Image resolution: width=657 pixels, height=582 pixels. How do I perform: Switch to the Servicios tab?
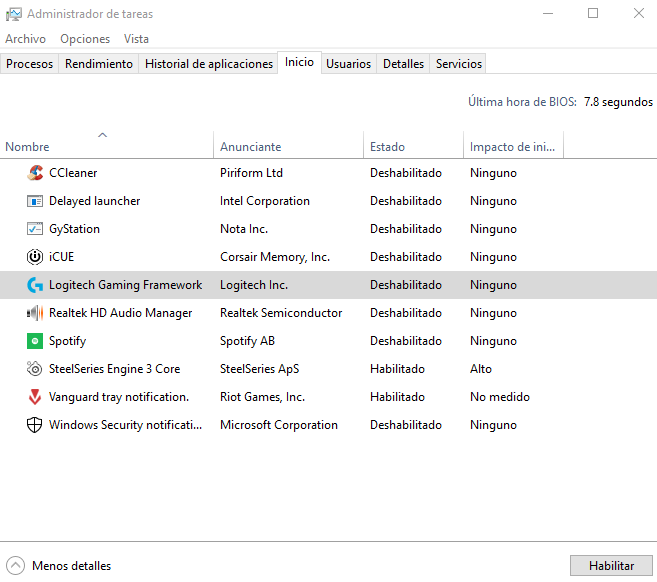coord(459,64)
